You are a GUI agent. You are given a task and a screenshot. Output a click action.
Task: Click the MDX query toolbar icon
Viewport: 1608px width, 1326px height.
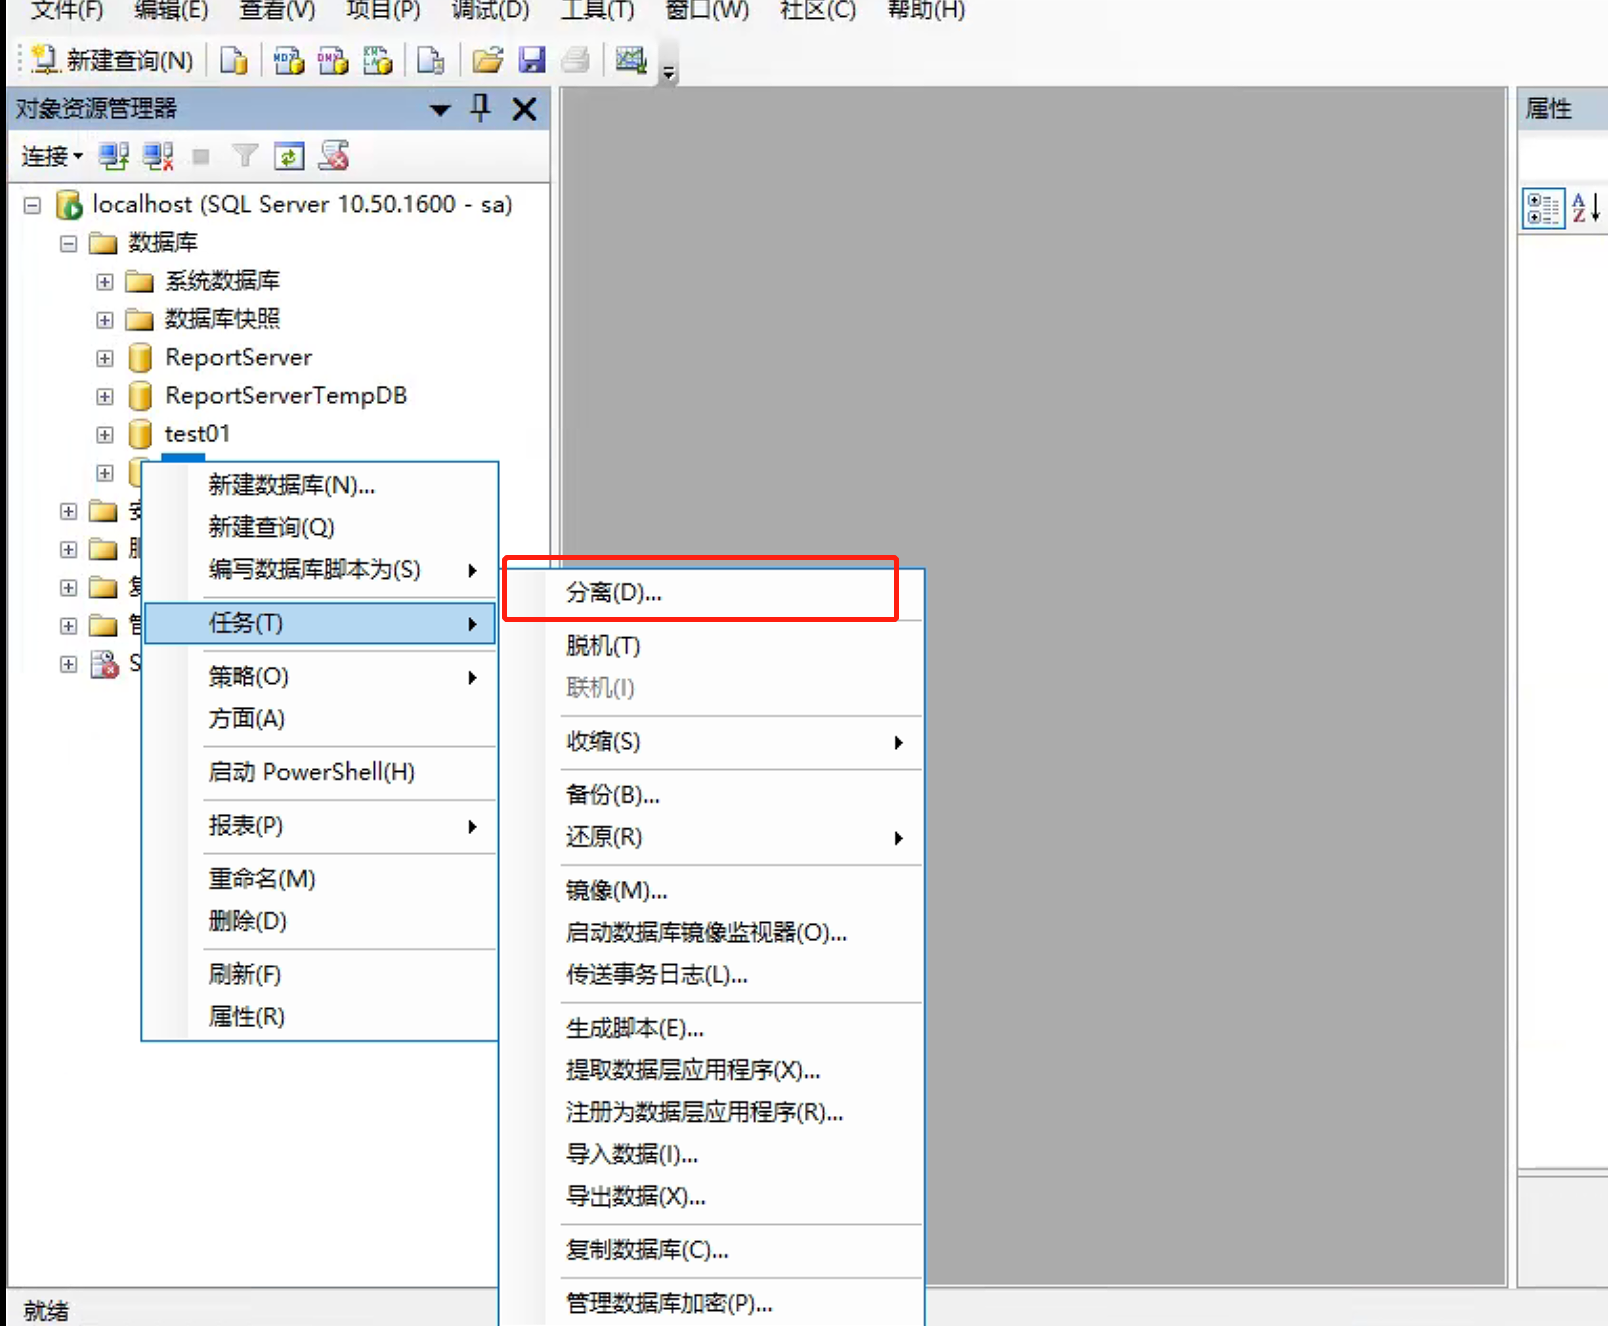tap(289, 60)
